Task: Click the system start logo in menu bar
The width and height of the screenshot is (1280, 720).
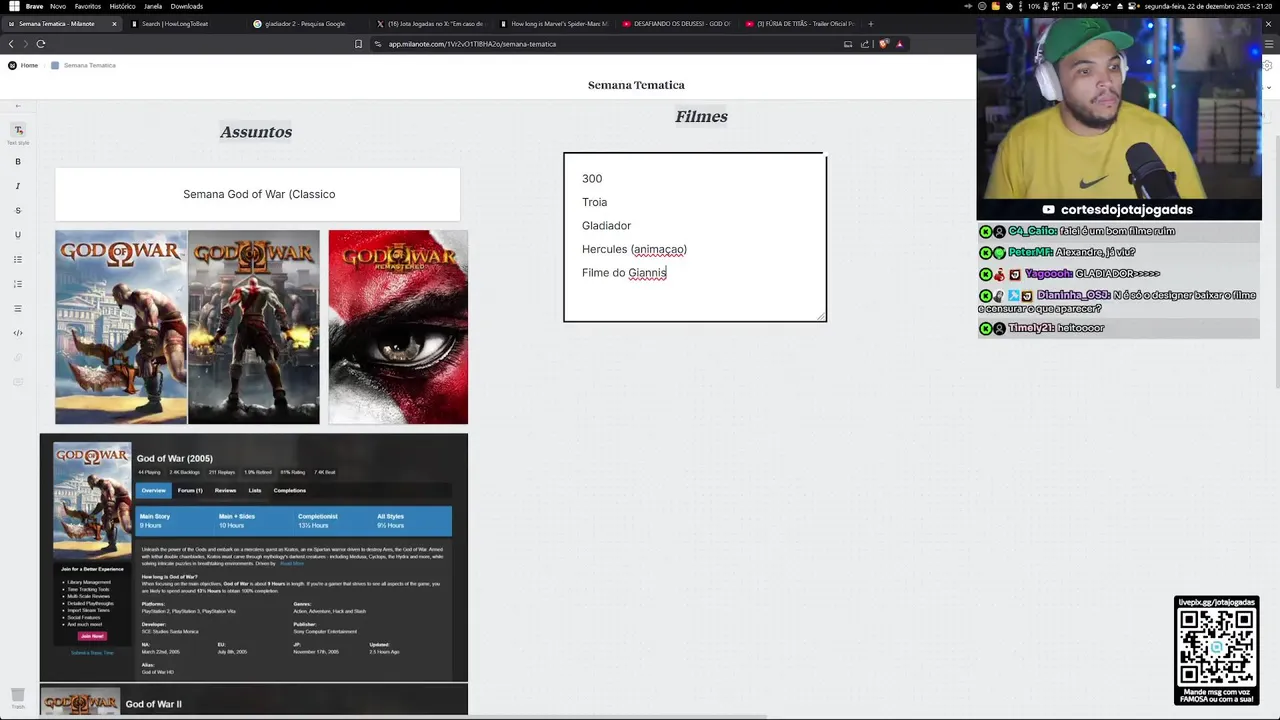Action: point(13,6)
